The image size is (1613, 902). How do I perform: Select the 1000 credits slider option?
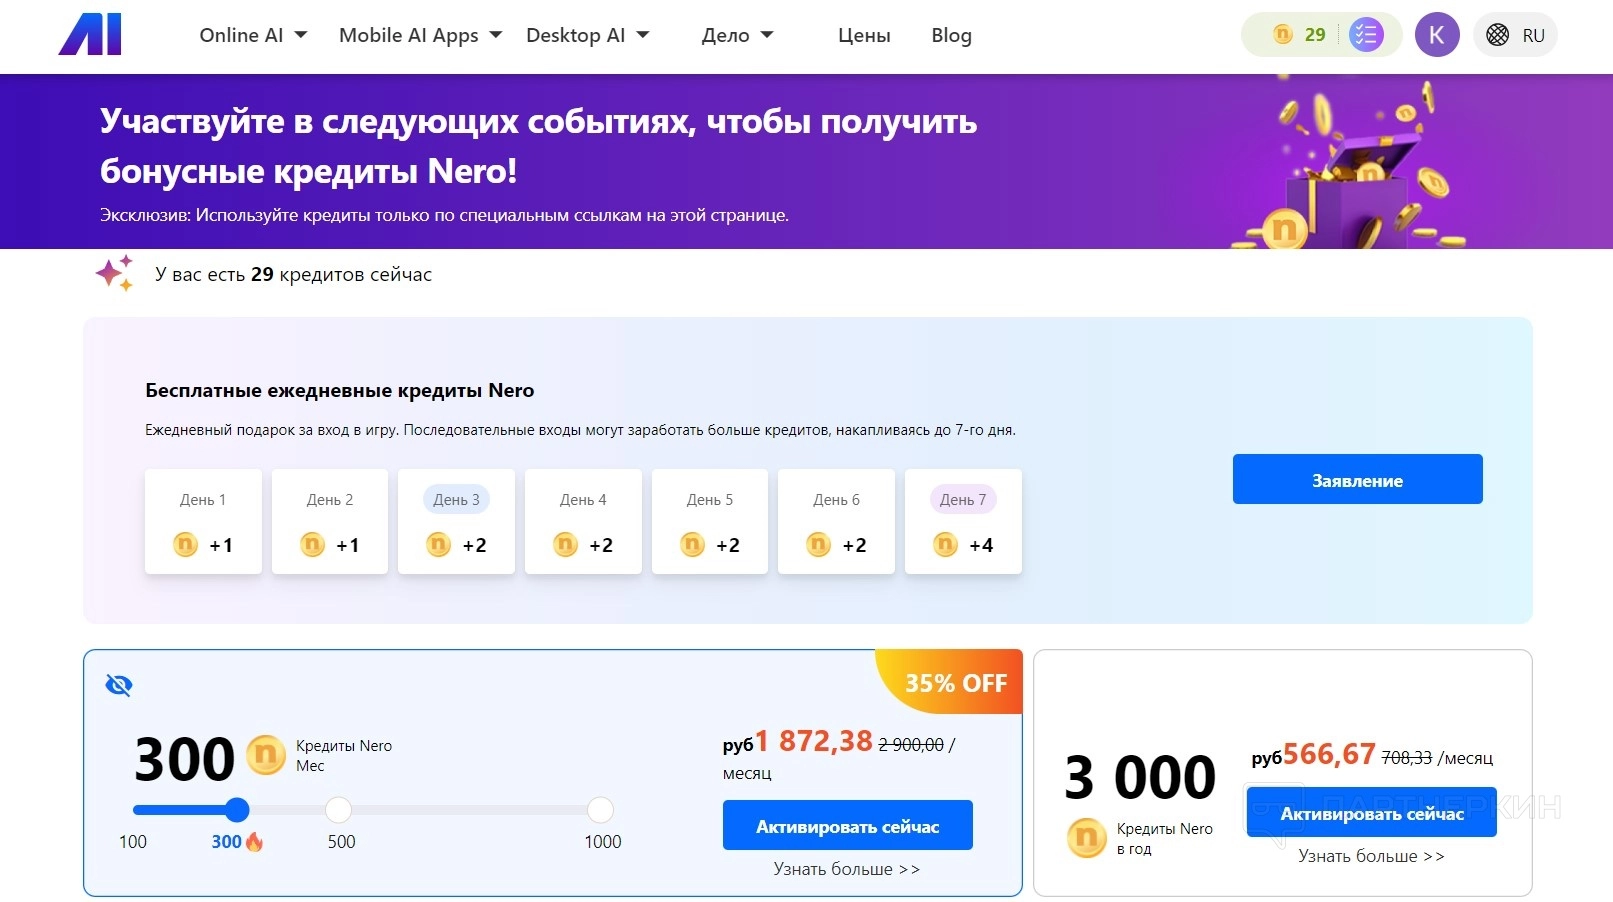600,810
